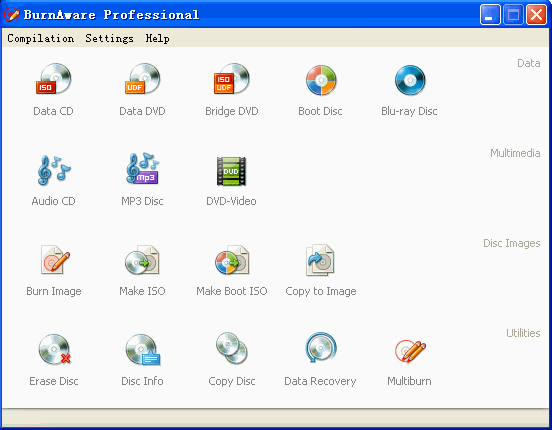Image resolution: width=552 pixels, height=430 pixels.
Task: Click the "Multimedia" section heading
Action: pyautogui.click(x=515, y=153)
